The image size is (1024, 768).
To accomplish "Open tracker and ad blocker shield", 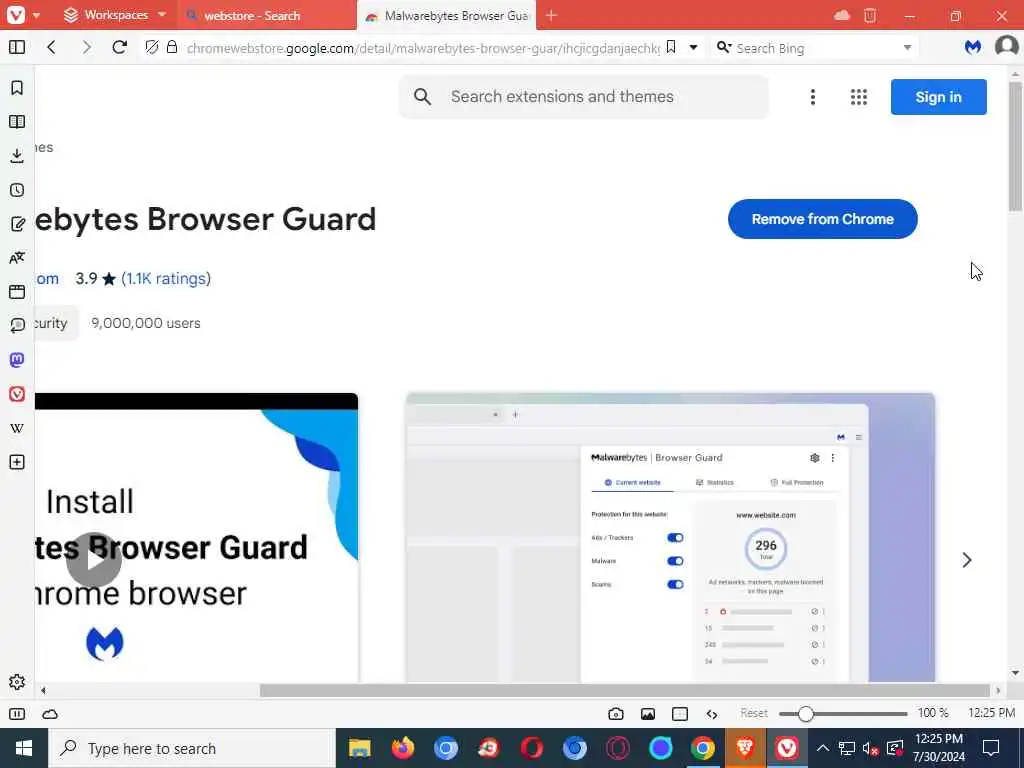I will pyautogui.click(x=152, y=47).
